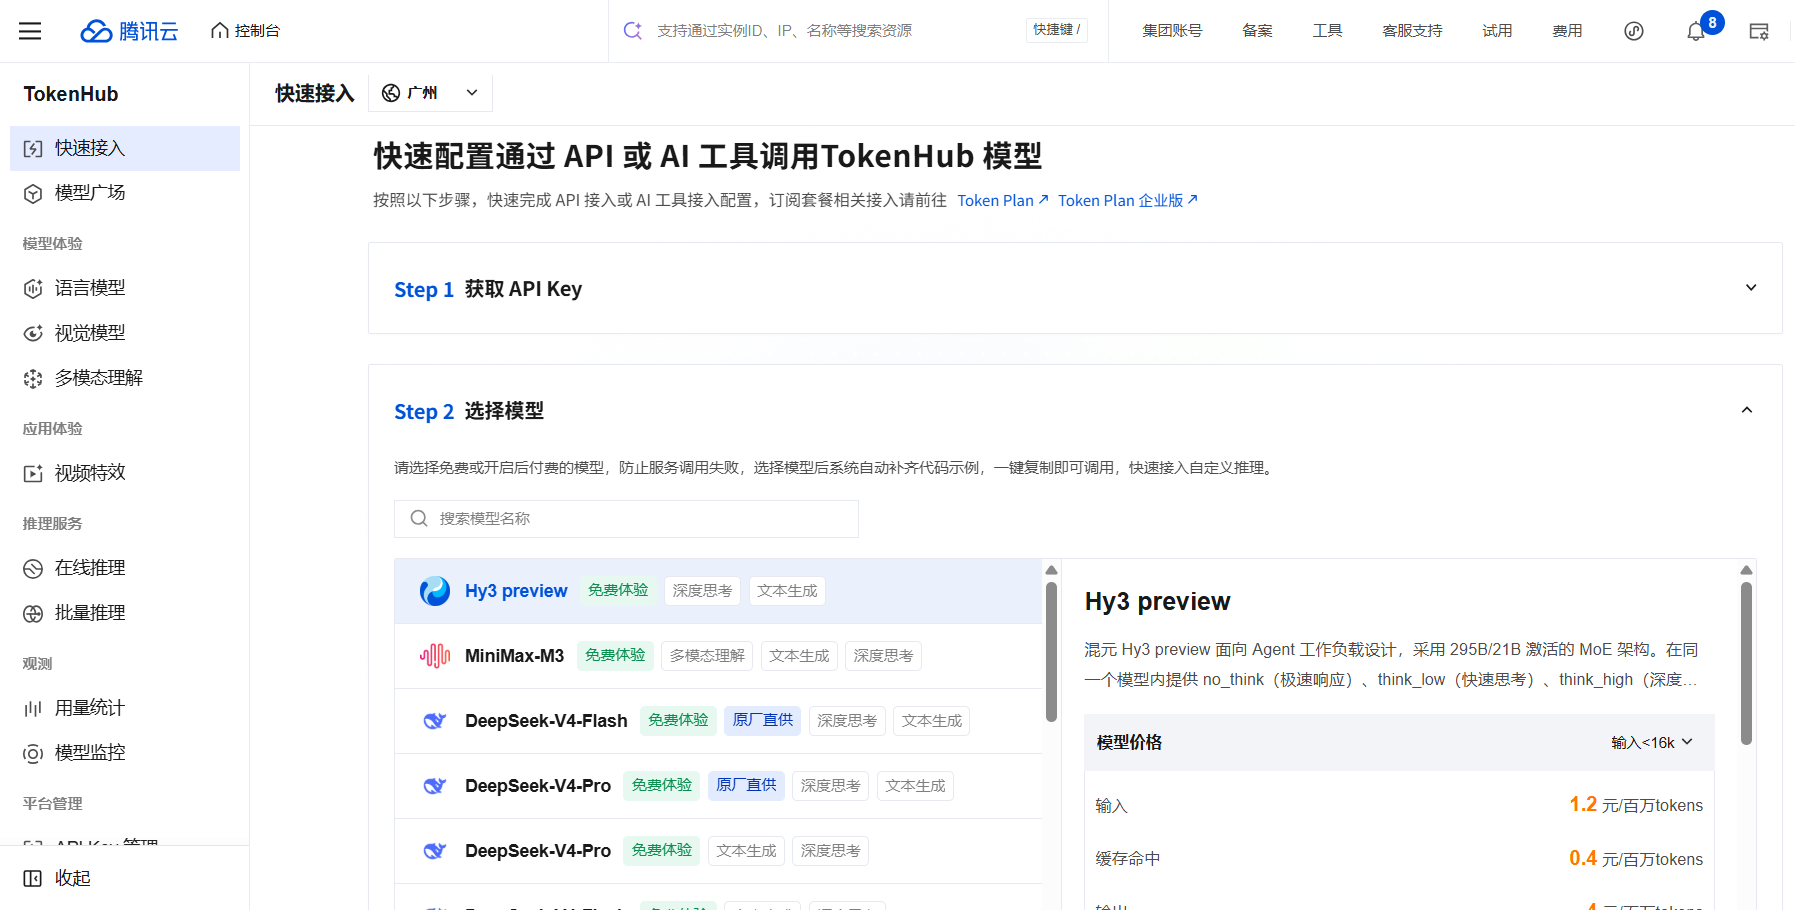Click the 视觉模型 eye icon
Screen dimensions: 1795x910
click(33, 333)
